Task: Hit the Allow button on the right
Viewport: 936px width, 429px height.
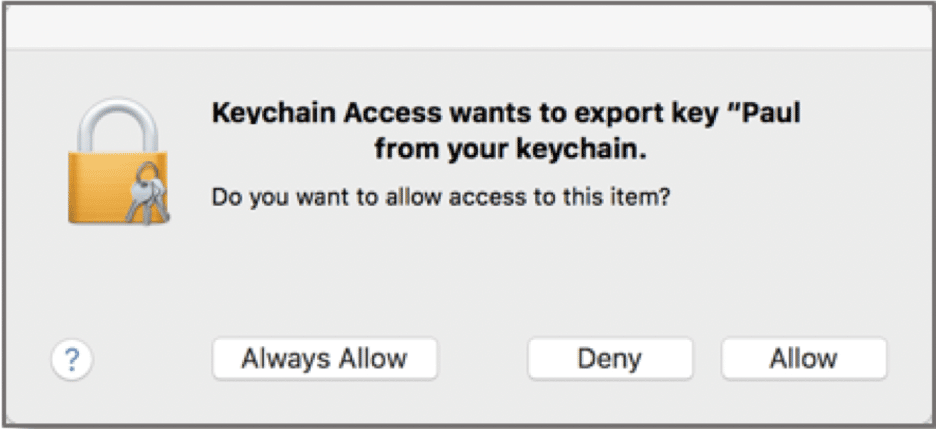Action: (803, 358)
